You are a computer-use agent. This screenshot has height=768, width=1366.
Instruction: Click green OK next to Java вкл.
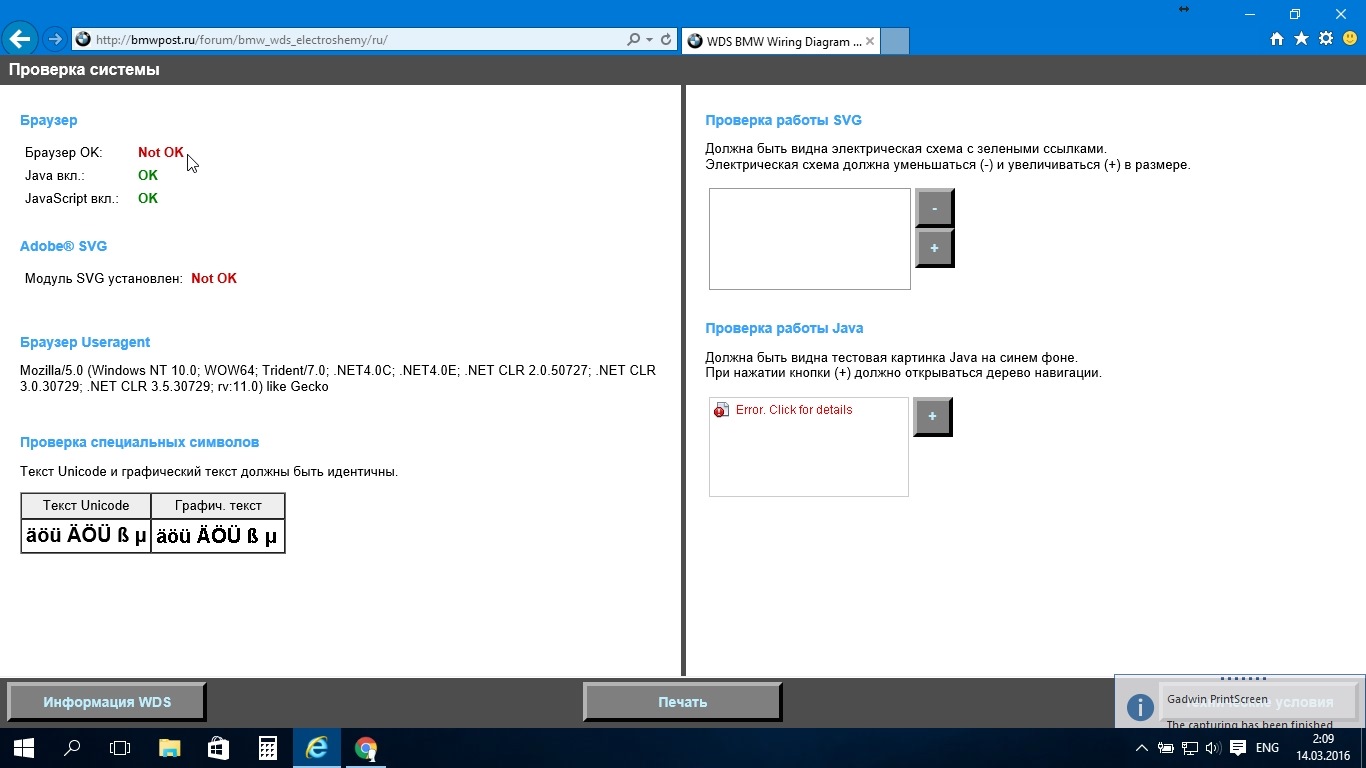148,176
